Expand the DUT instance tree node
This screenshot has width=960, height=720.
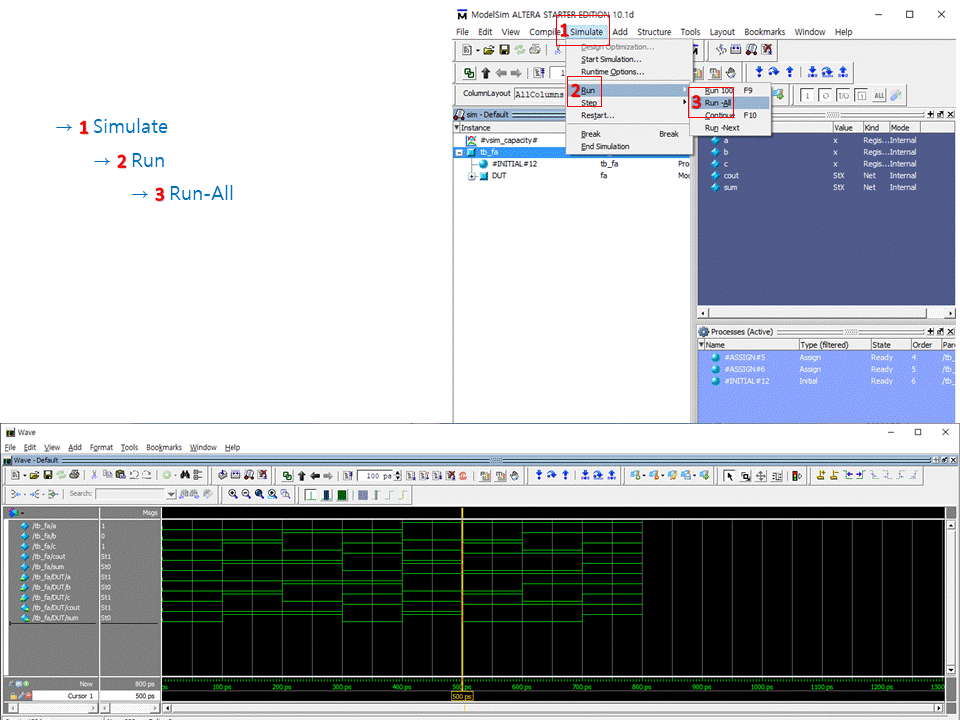tap(471, 176)
